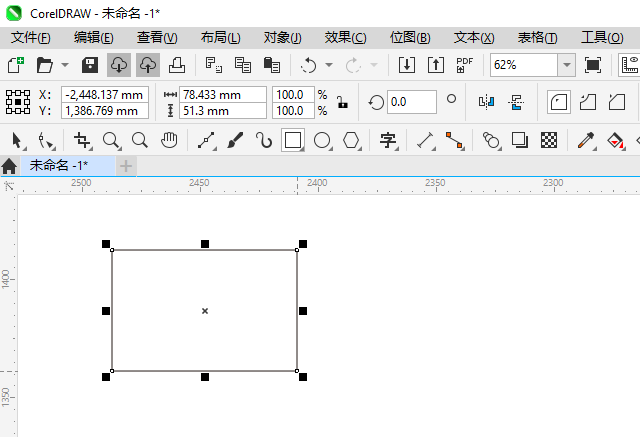Mirror the object horizontally
The width and height of the screenshot is (640, 437).
pyautogui.click(x=487, y=102)
